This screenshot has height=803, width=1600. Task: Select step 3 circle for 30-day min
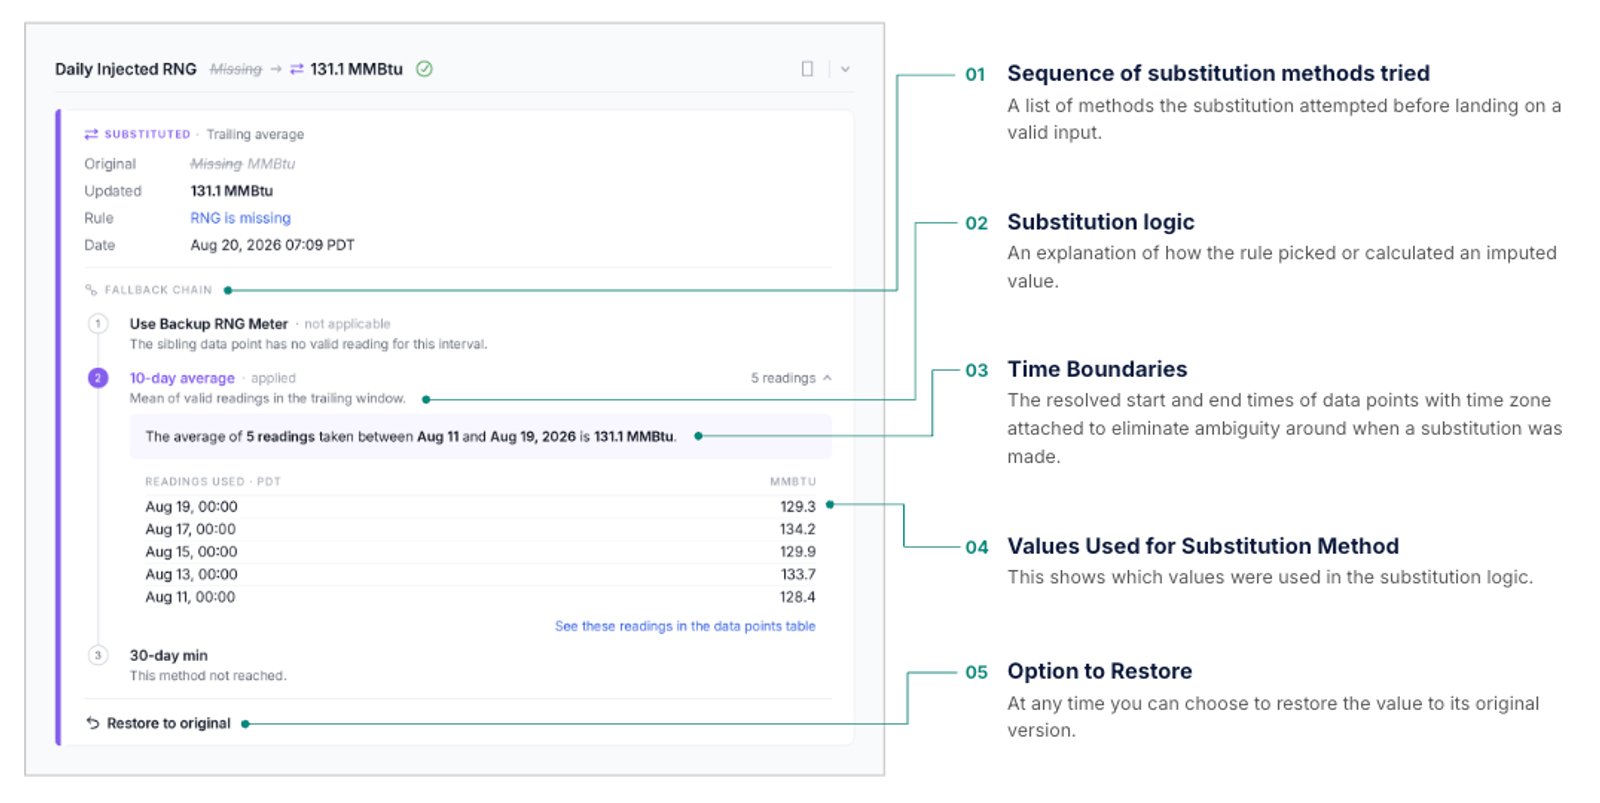[x=98, y=656]
